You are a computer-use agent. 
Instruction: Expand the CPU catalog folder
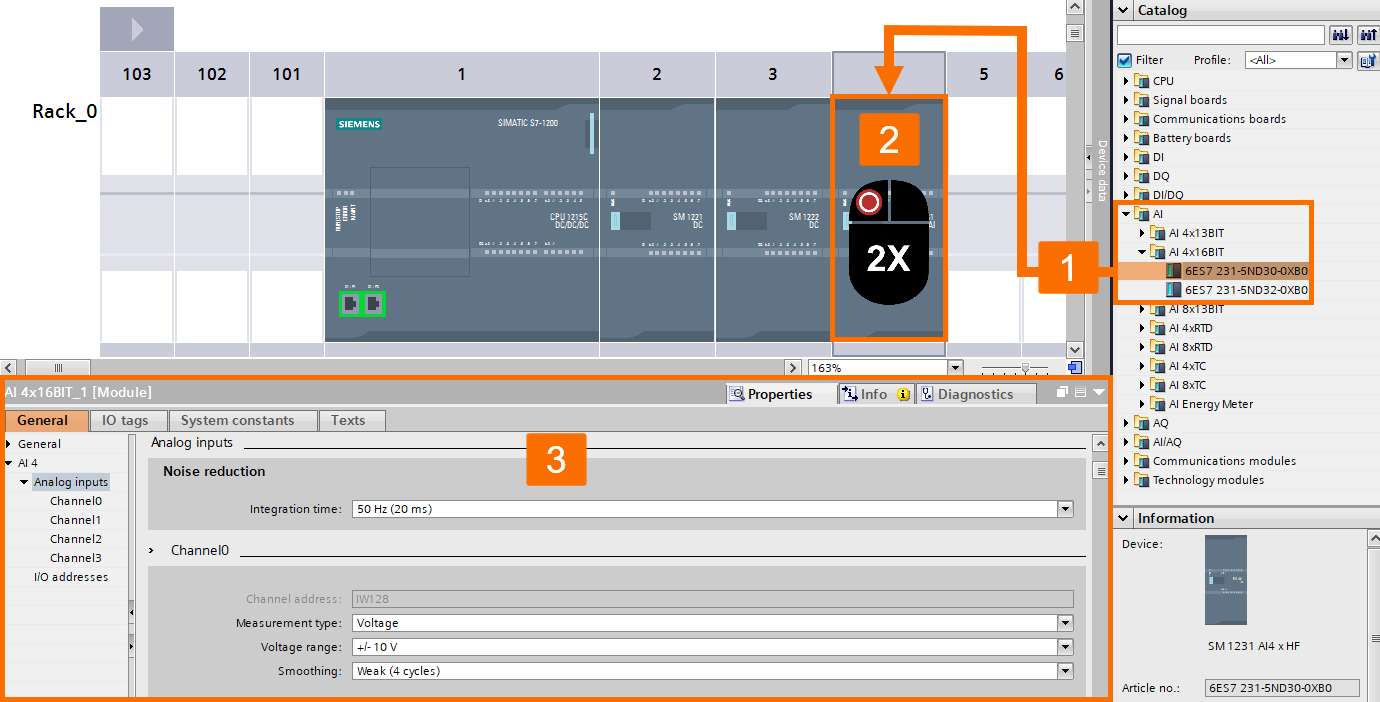pyautogui.click(x=1126, y=81)
